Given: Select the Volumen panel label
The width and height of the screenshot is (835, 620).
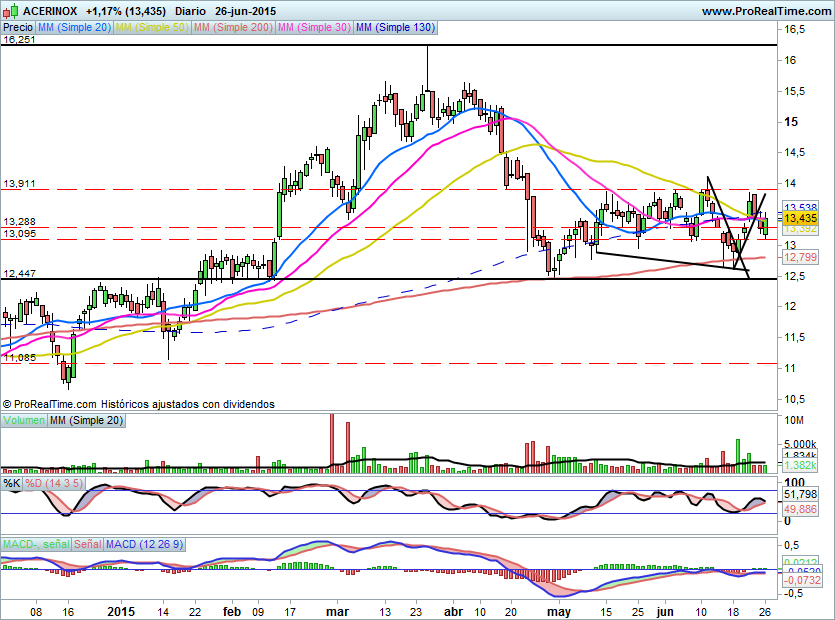Looking at the screenshot, I should tap(24, 420).
